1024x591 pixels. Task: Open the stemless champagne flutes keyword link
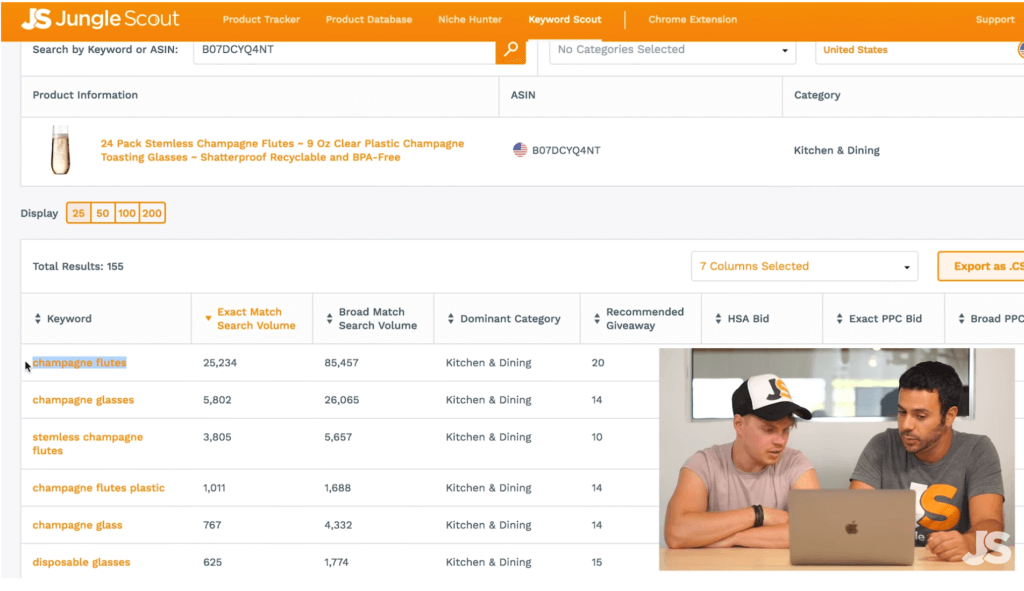click(x=88, y=443)
